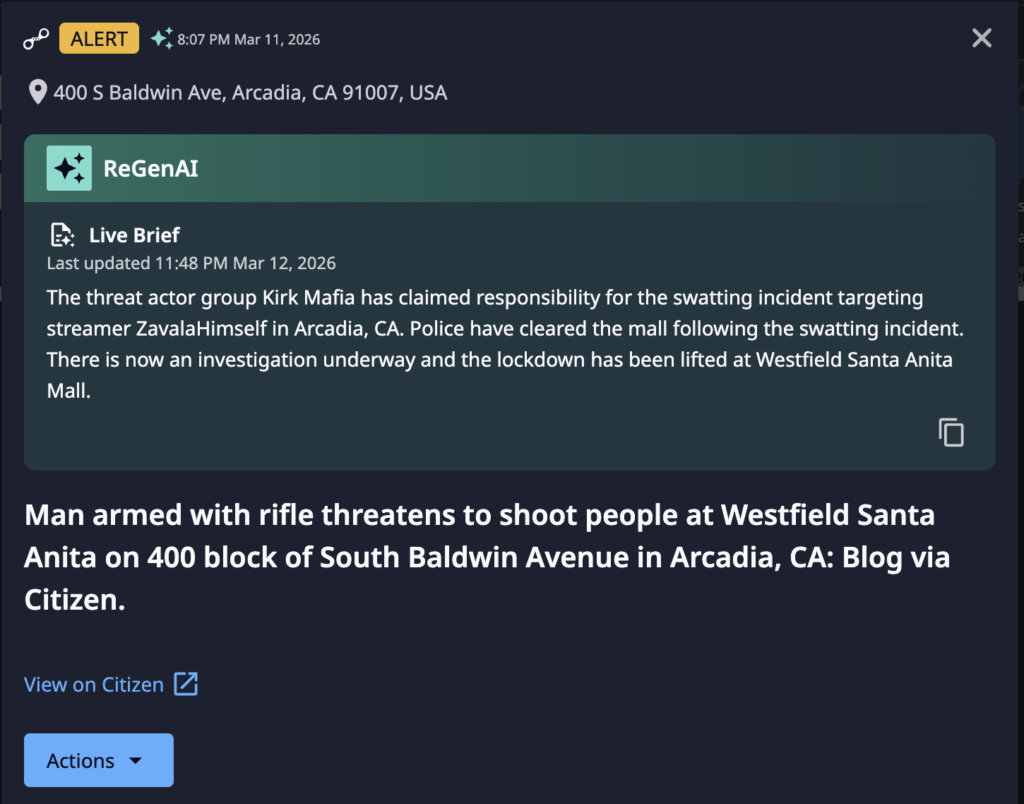
Task: Click the location pin icon
Action: tap(38, 93)
